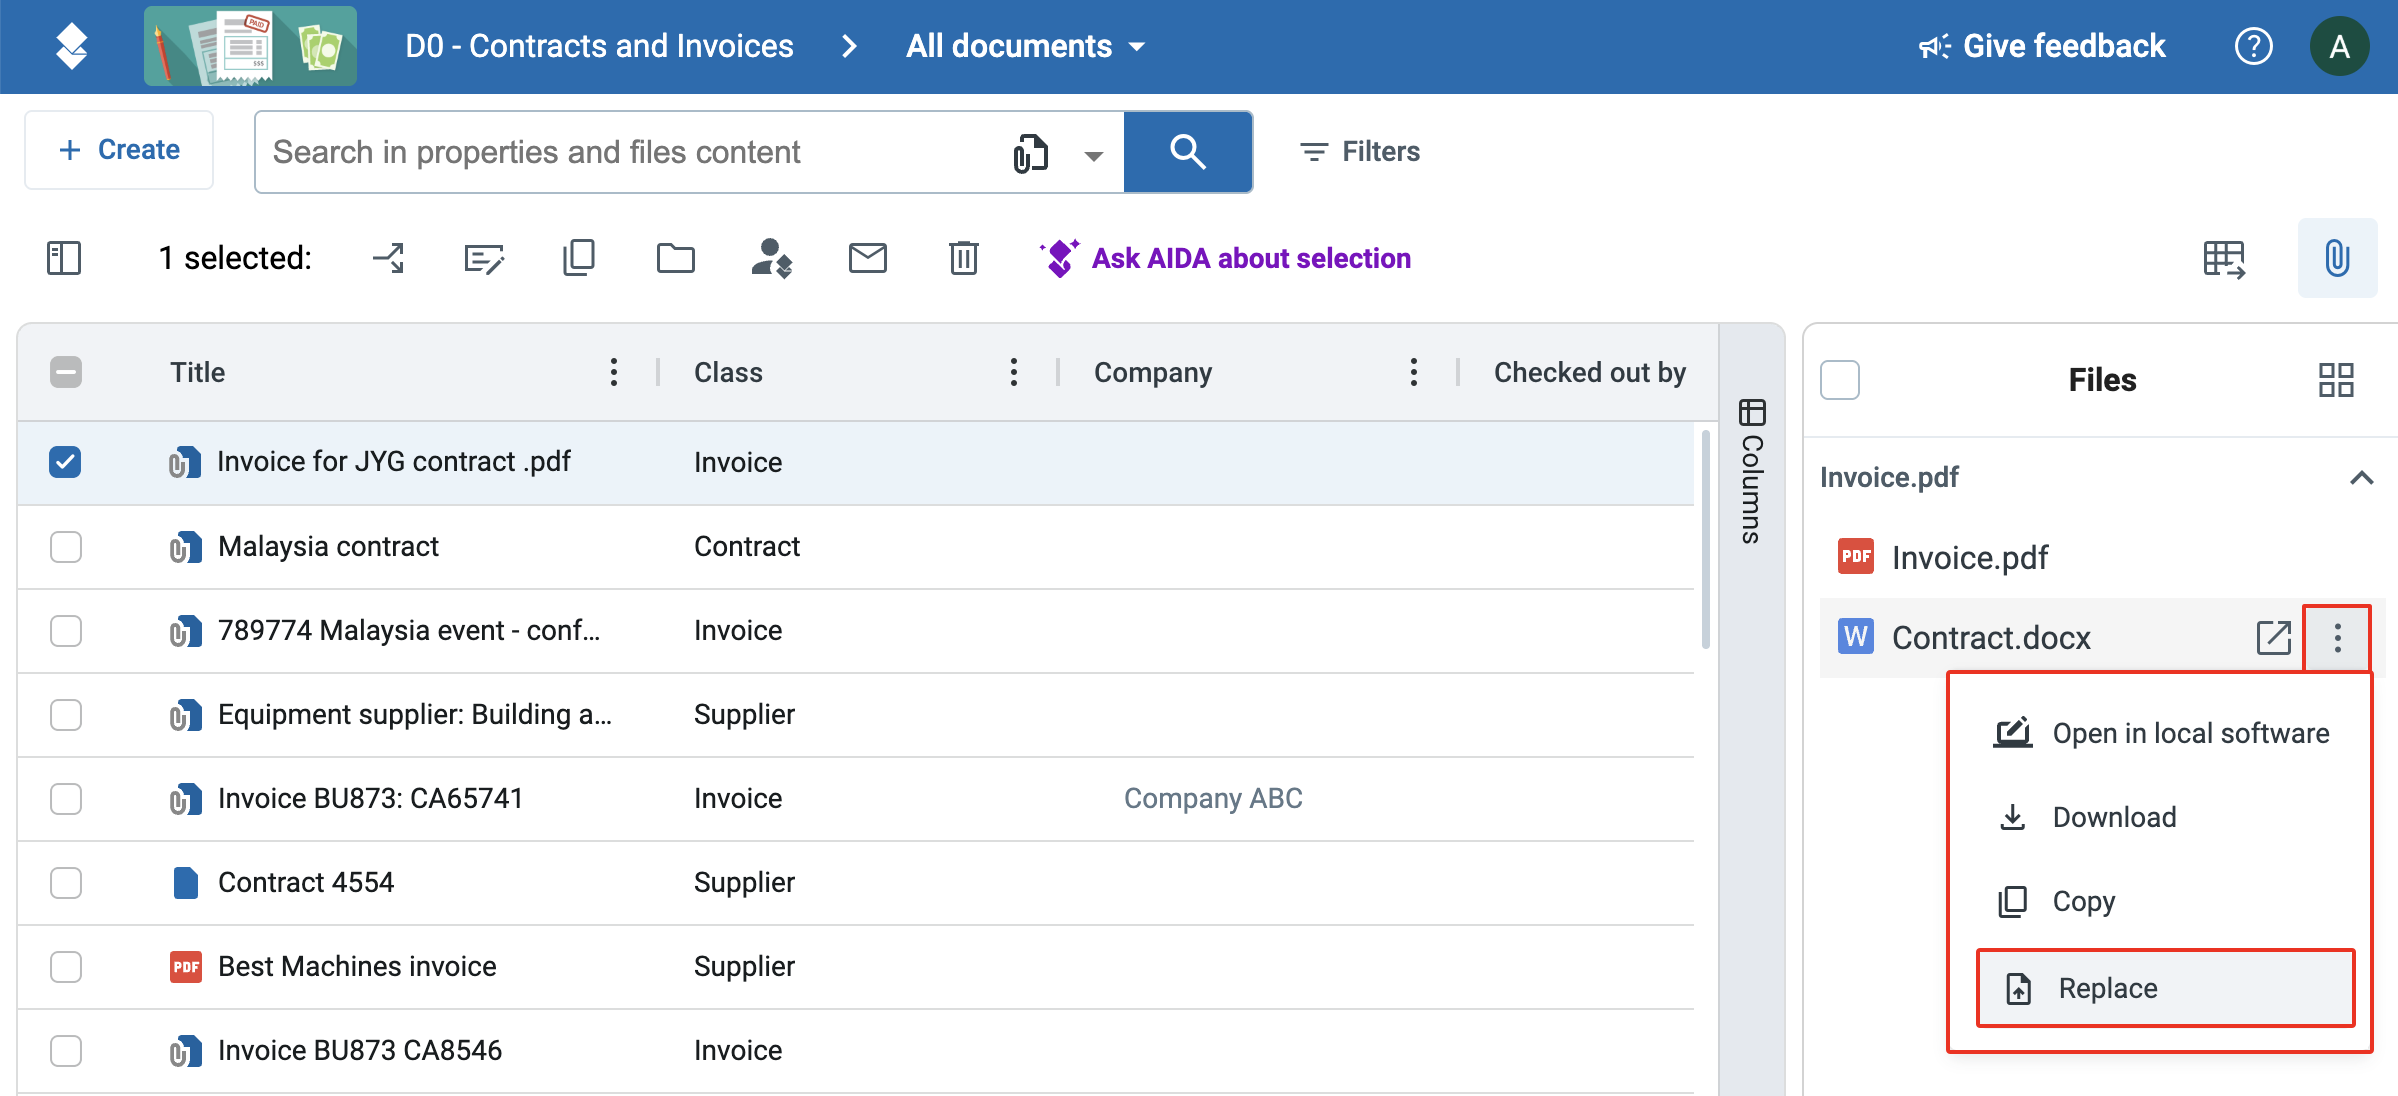This screenshot has width=2398, height=1096.
Task: Click Ask AIDA about selection
Action: (1224, 258)
